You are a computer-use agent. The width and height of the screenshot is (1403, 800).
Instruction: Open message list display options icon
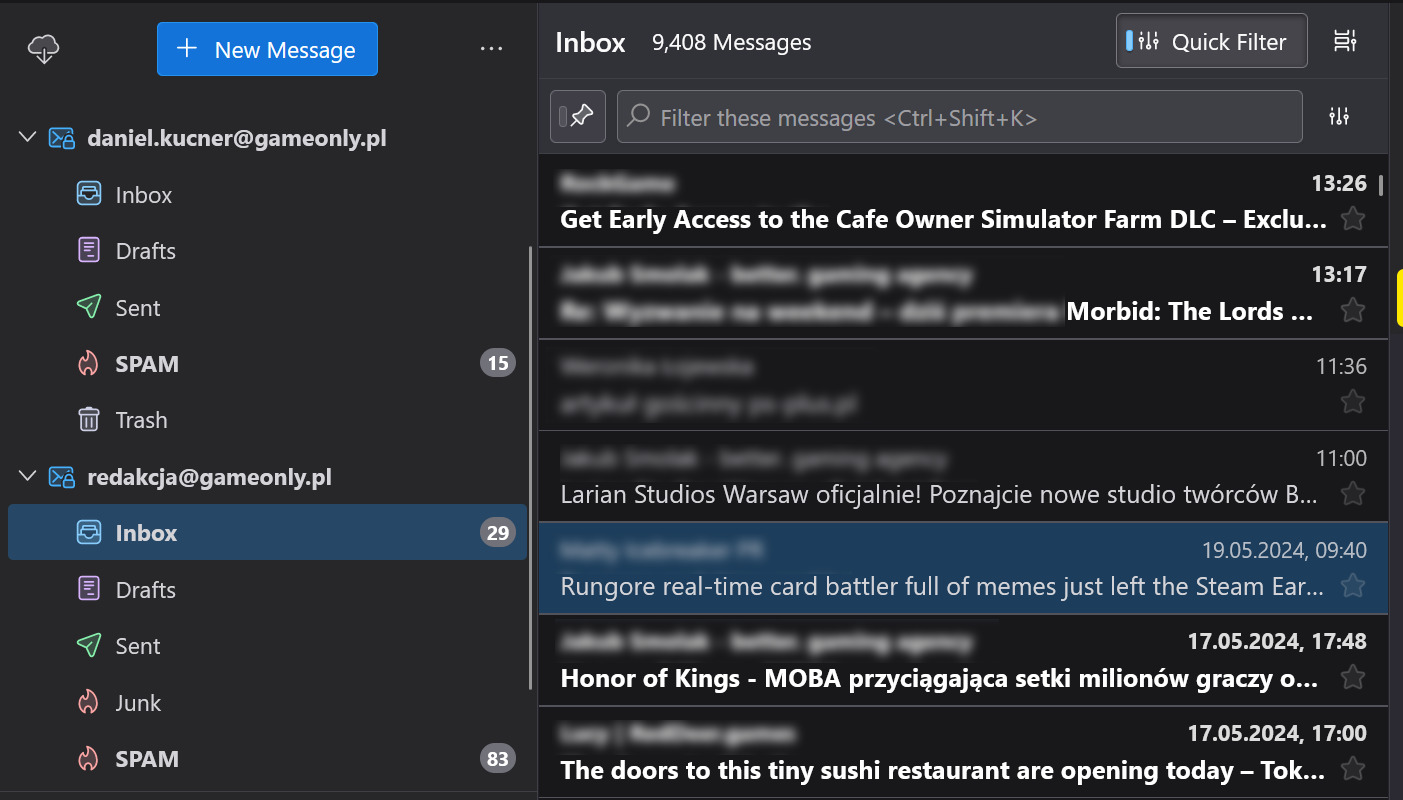(x=1345, y=41)
